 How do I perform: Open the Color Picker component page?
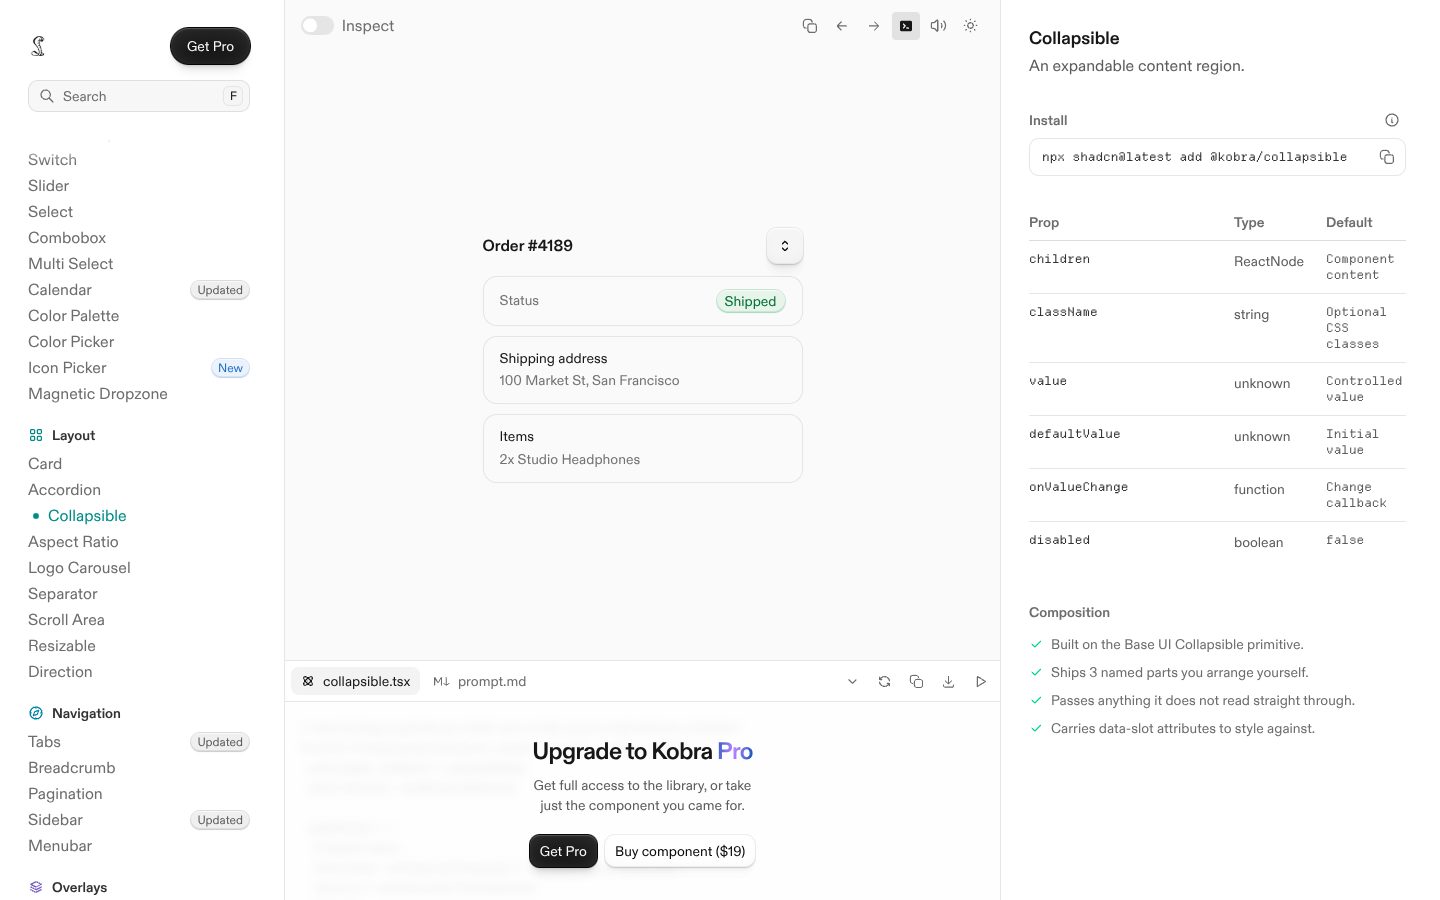click(71, 342)
